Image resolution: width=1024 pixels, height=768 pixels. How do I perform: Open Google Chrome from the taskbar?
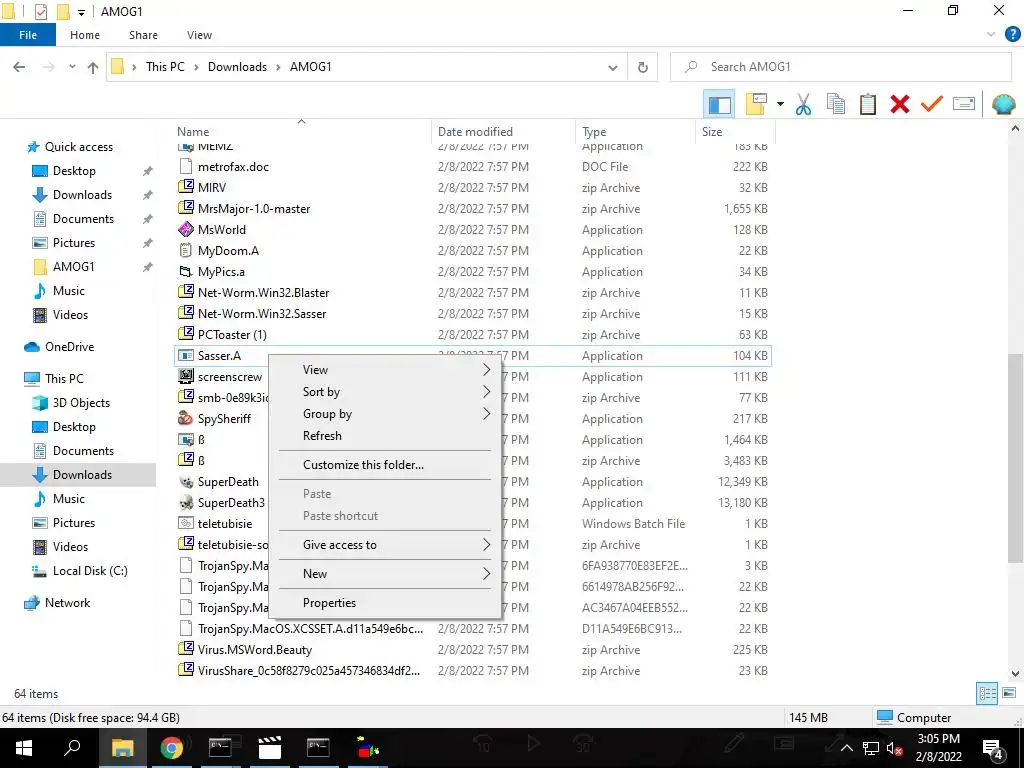pos(172,748)
